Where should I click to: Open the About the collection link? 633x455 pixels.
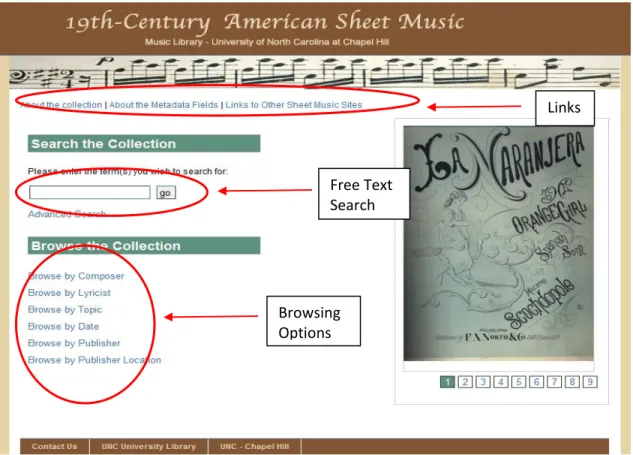[x=61, y=105]
